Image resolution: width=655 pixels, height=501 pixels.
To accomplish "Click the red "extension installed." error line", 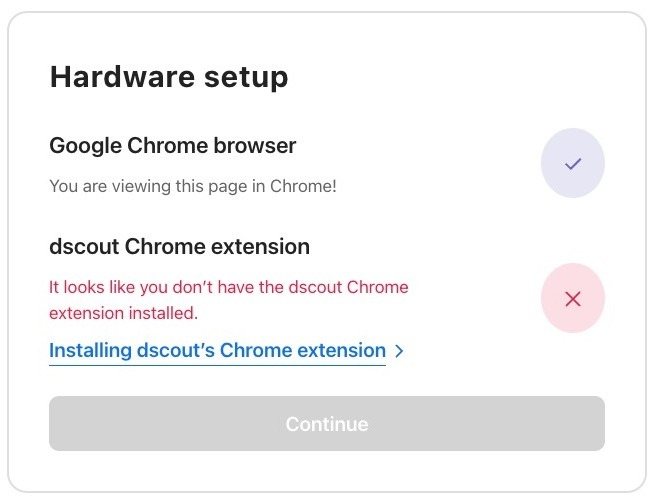I will click(124, 313).
